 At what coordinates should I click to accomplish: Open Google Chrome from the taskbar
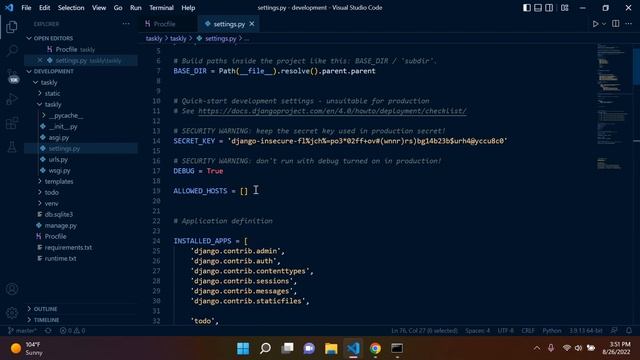375,349
